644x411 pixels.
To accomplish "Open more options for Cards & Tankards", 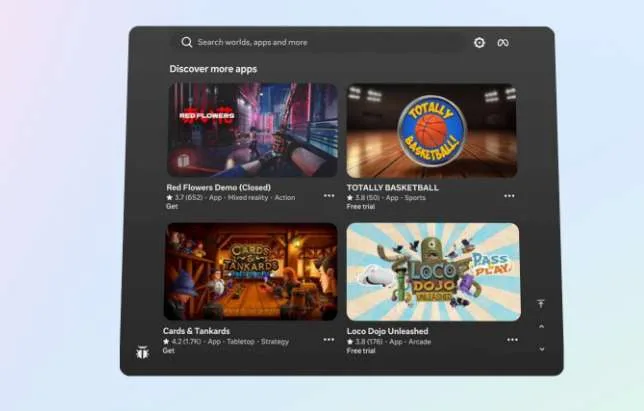I will click(329, 340).
